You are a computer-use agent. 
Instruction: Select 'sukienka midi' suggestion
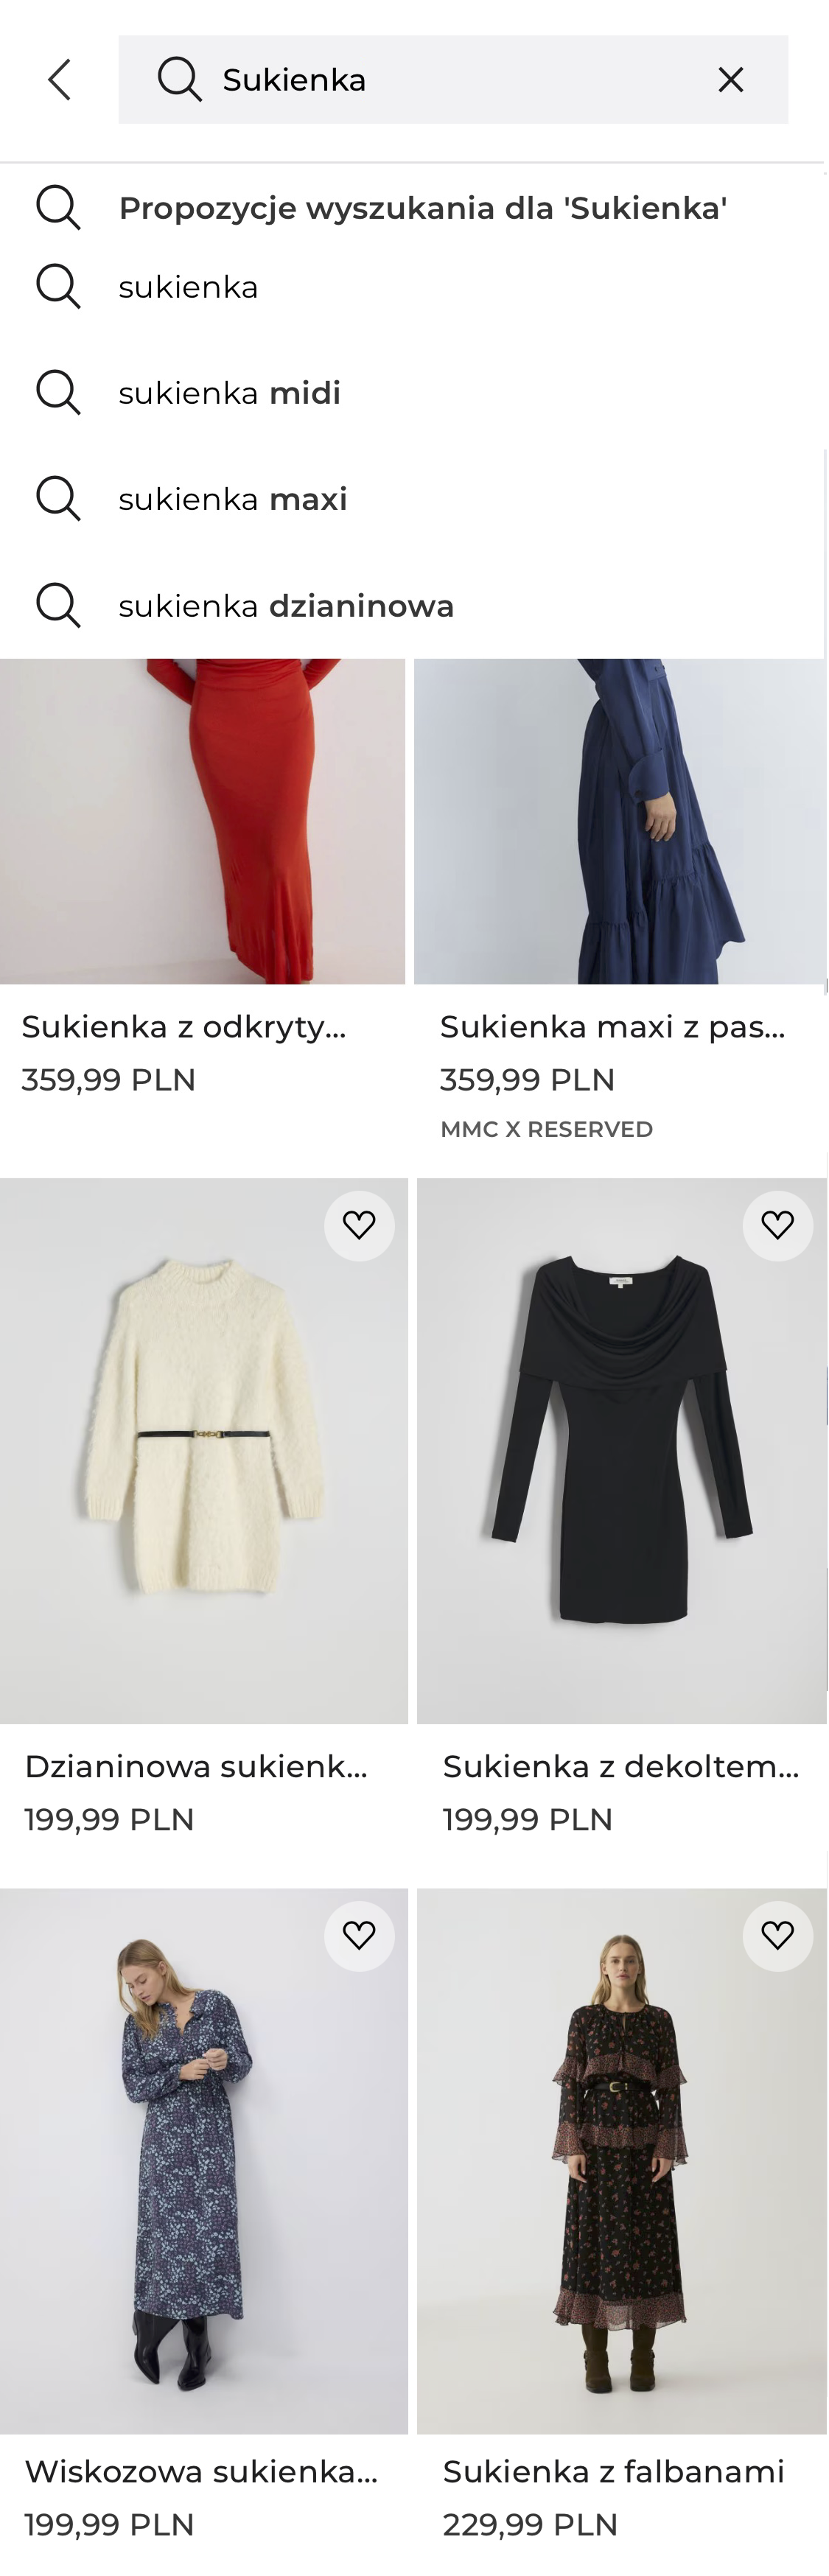(229, 393)
